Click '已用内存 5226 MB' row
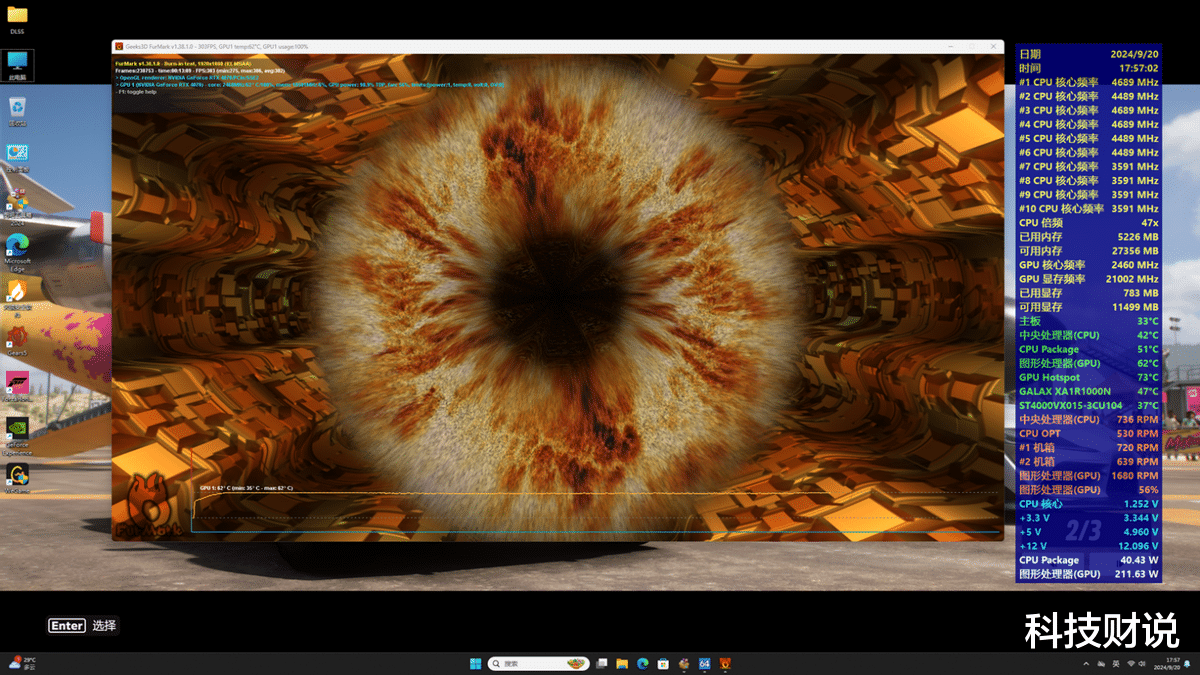Image resolution: width=1200 pixels, height=675 pixels. pyautogui.click(x=1089, y=237)
